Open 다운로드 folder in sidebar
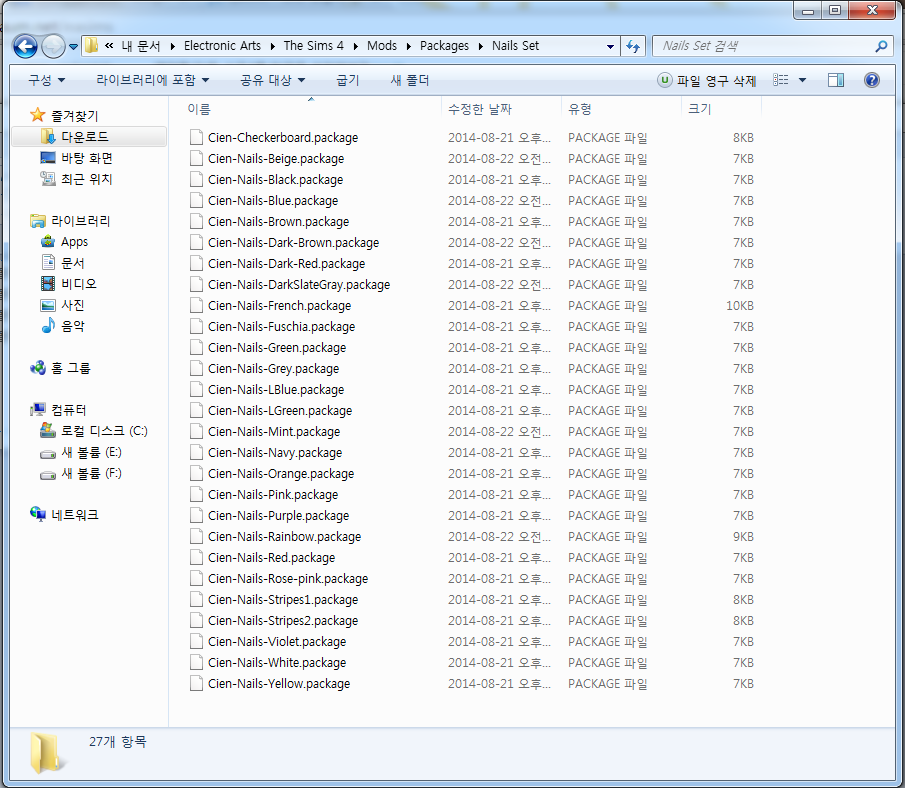905x788 pixels. 75,137
